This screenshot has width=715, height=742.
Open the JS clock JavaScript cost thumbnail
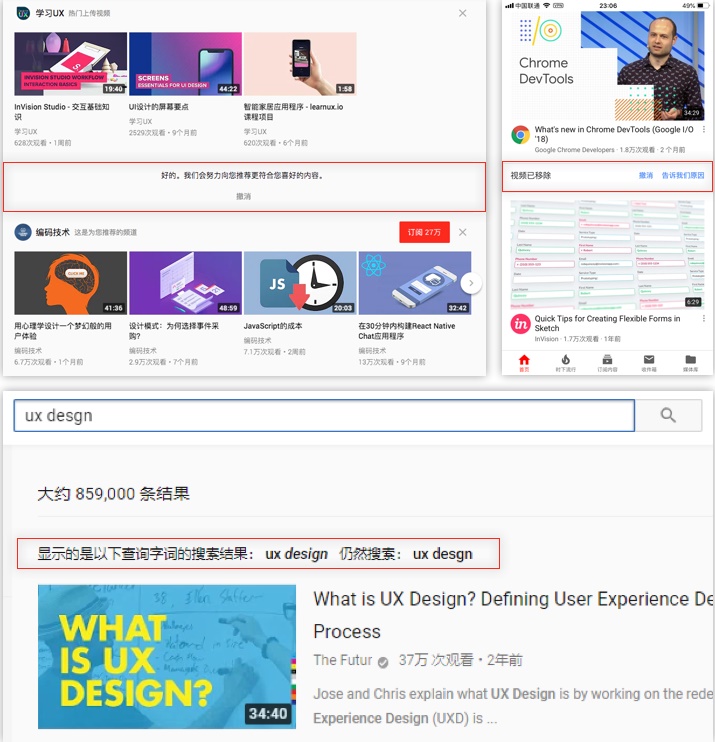300,283
